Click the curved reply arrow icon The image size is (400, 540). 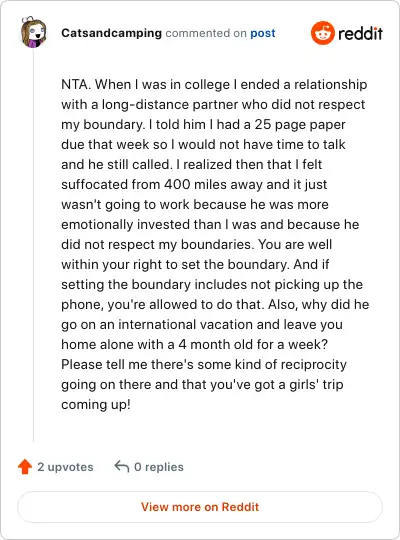122,467
